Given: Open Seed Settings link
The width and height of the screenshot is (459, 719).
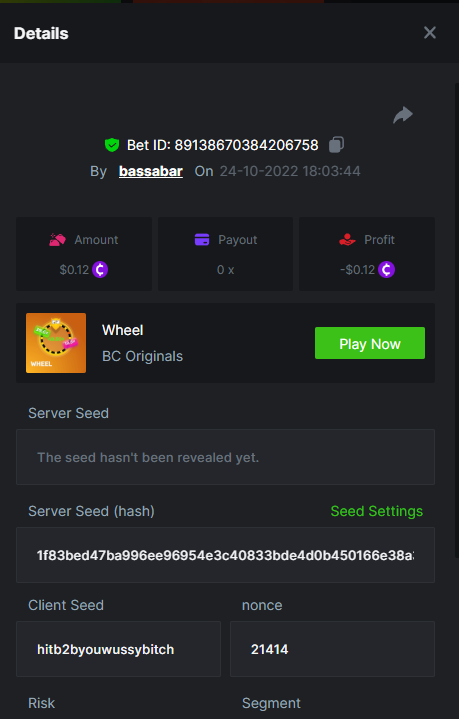Looking at the screenshot, I should [376, 511].
